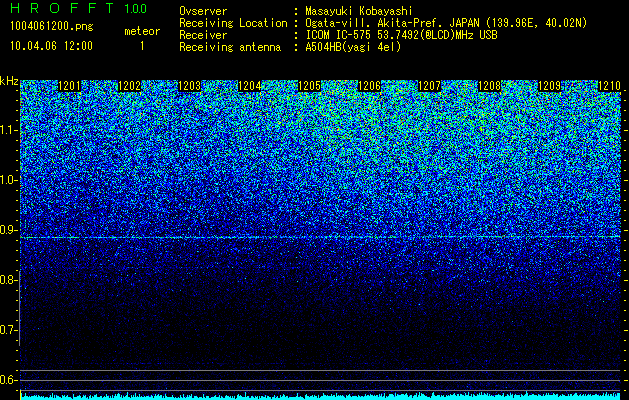Viewport: 629px width, 400px height.
Task: Click time marker 1210
Action: 609,86
